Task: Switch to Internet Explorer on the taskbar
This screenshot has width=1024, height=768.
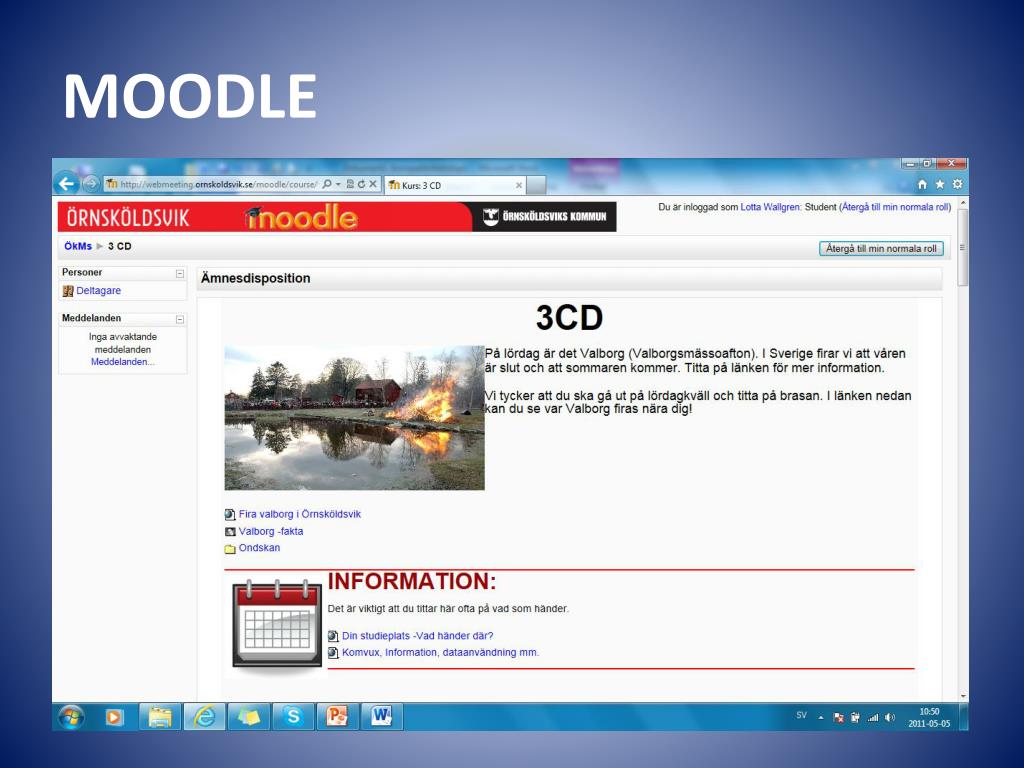Action: coord(204,717)
